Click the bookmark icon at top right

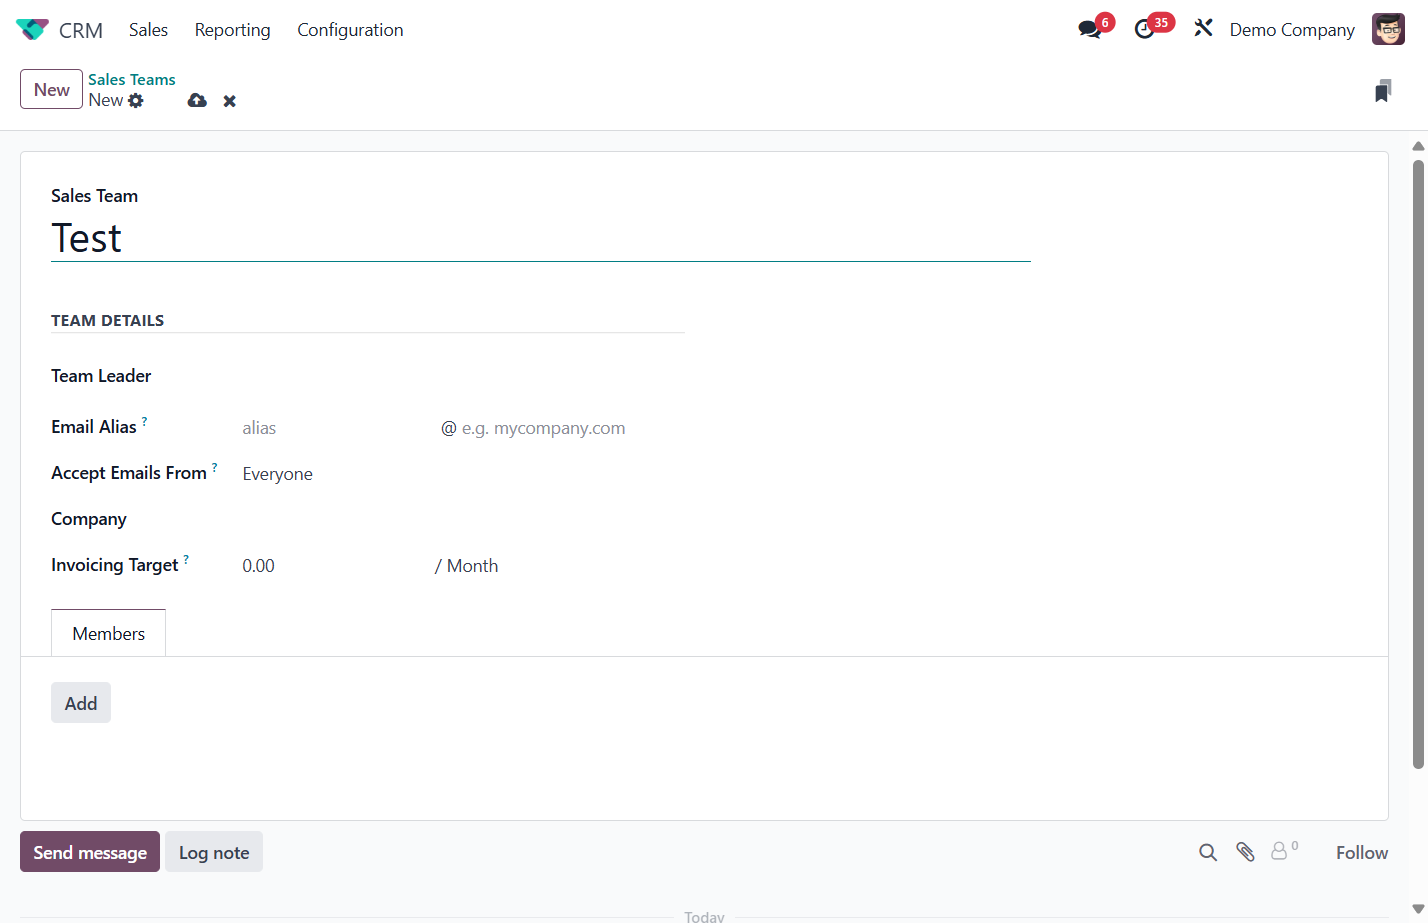point(1383,91)
